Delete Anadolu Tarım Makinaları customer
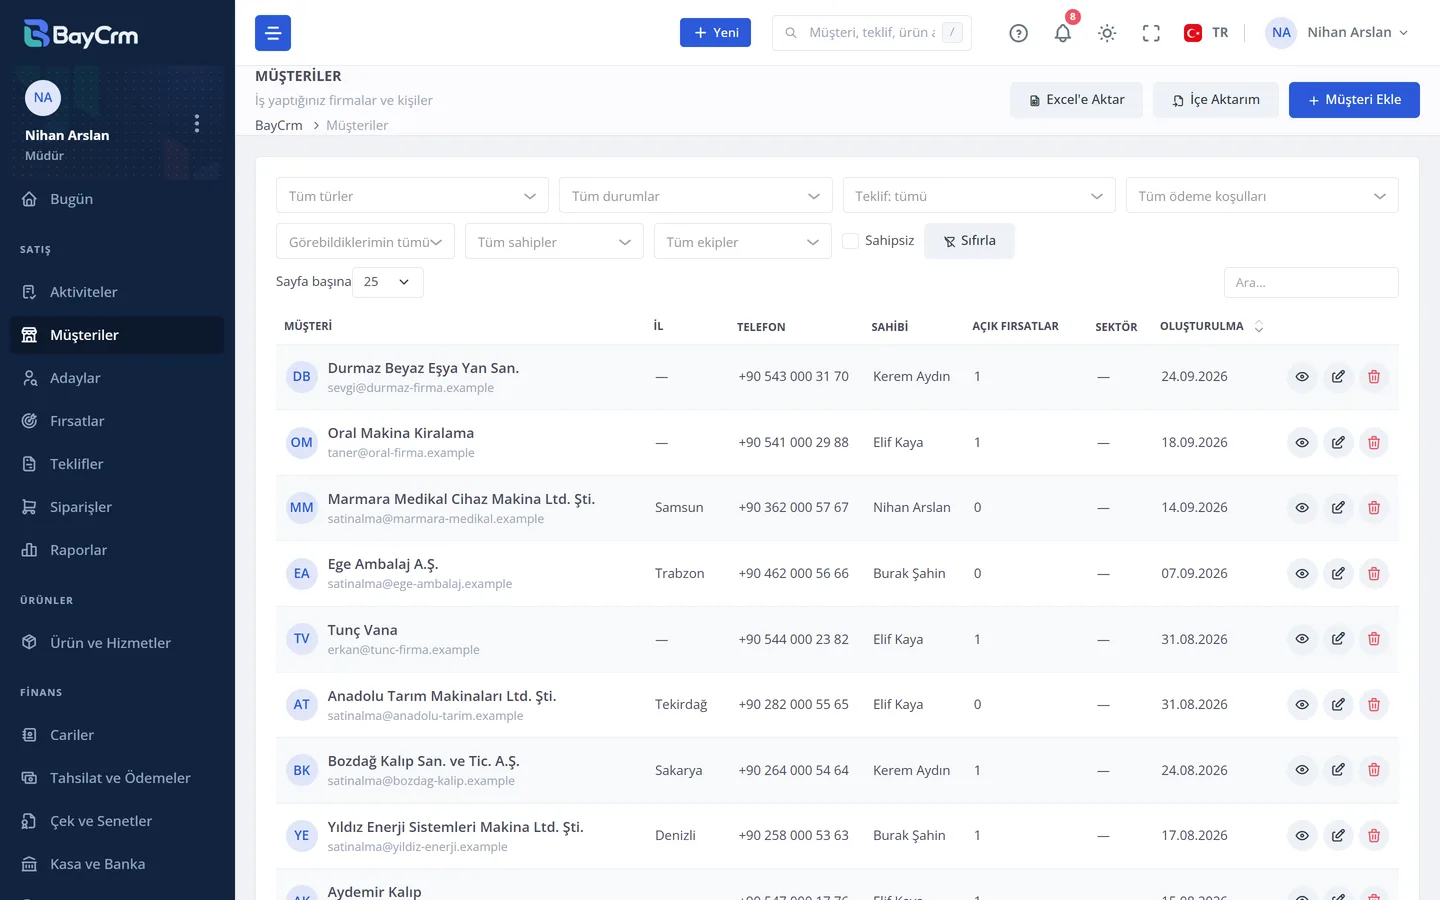The width and height of the screenshot is (1440, 900). coord(1374,704)
